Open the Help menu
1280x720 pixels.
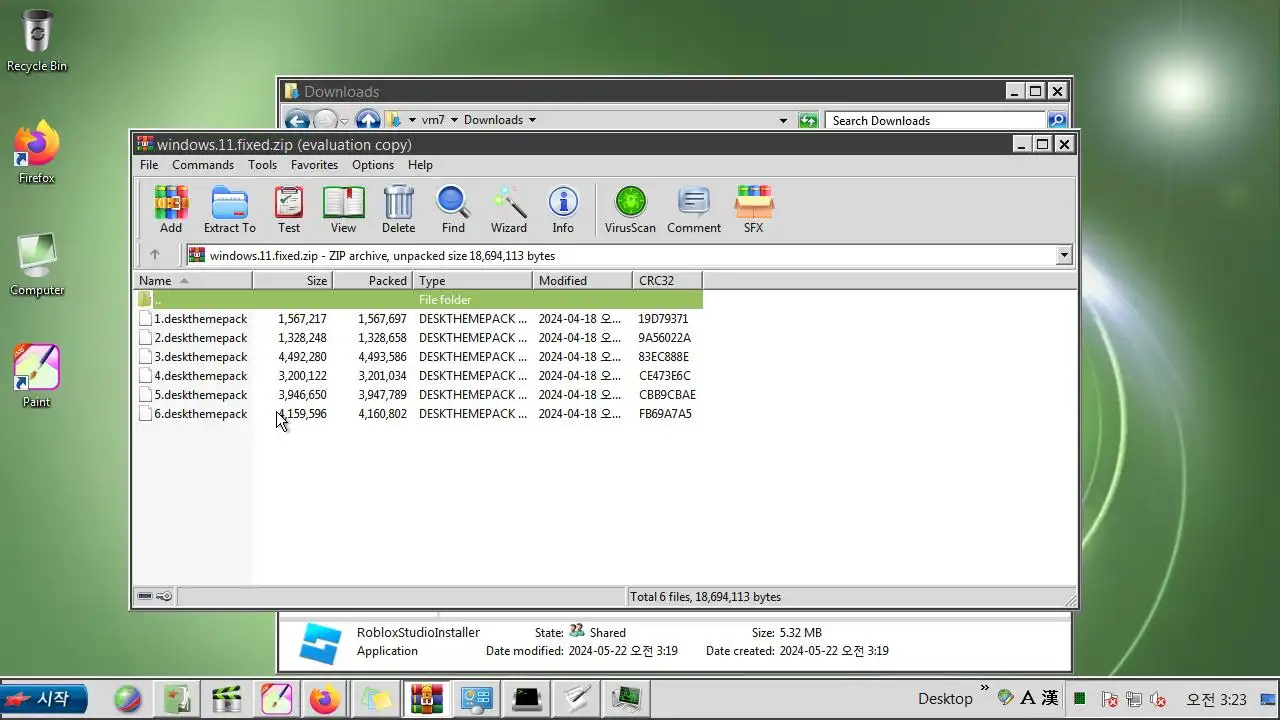420,165
